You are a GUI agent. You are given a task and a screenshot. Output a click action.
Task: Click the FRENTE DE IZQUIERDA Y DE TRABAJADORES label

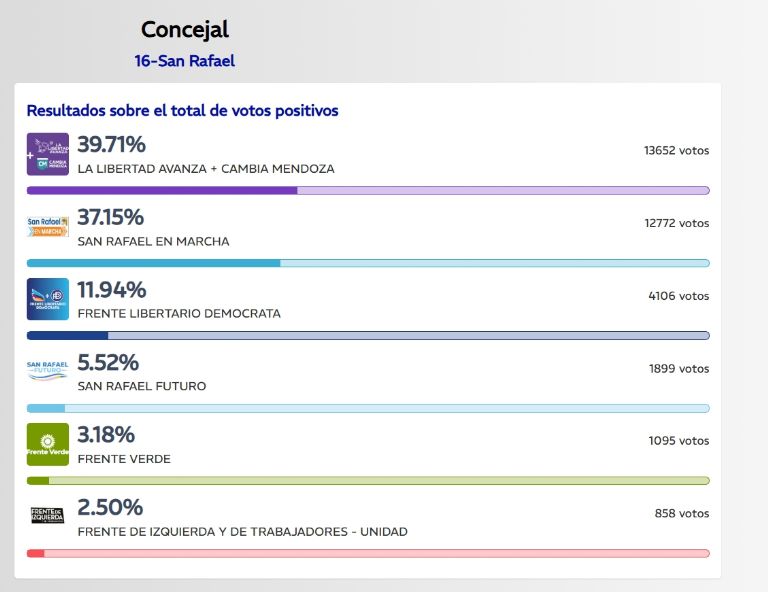click(242, 532)
